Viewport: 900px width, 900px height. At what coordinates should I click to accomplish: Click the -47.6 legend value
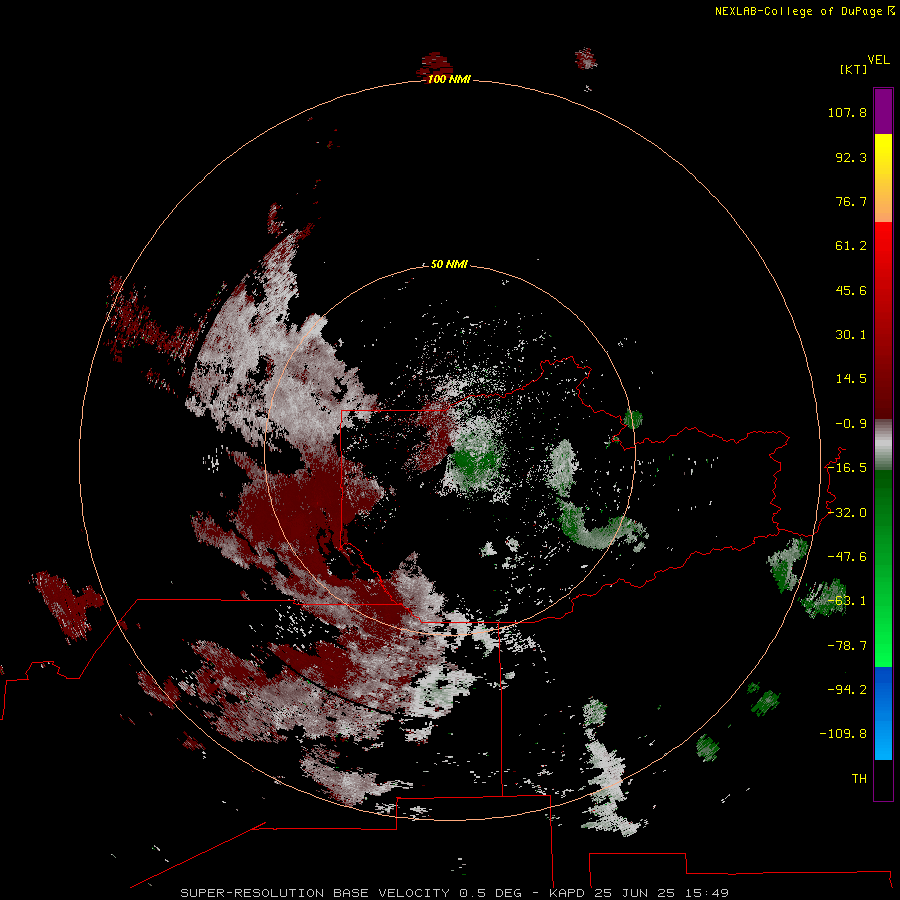coord(847,557)
